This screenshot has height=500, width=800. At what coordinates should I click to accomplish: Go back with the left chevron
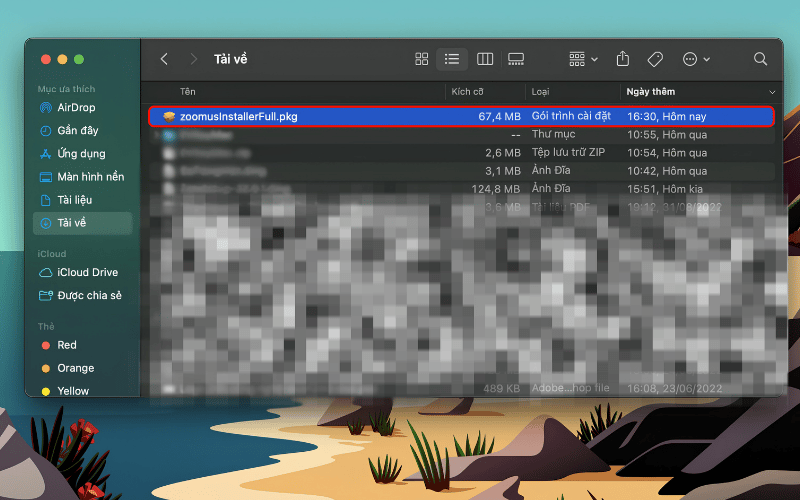pos(164,59)
